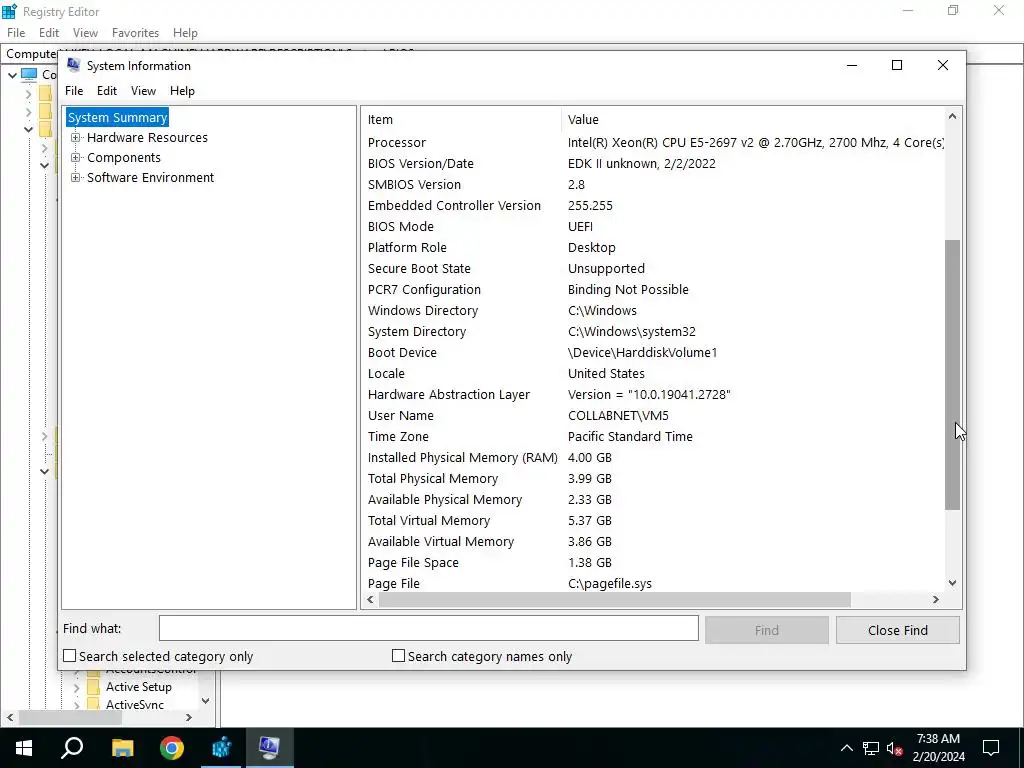Viewport: 1024px width, 768px height.
Task: Click the Close Find button
Action: 897,630
